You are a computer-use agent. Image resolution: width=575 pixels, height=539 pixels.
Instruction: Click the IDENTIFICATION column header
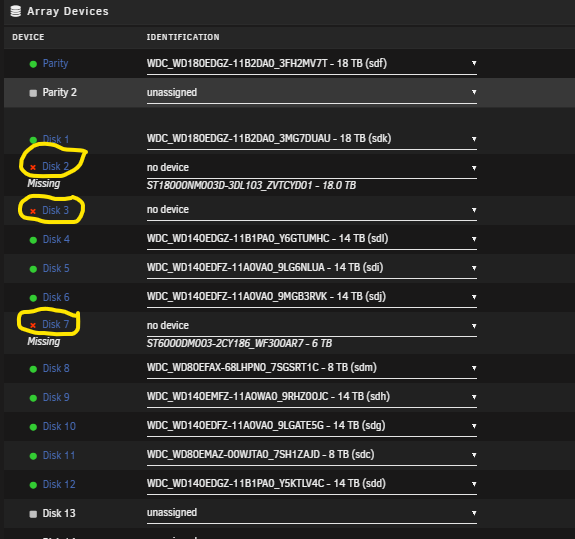coord(183,37)
